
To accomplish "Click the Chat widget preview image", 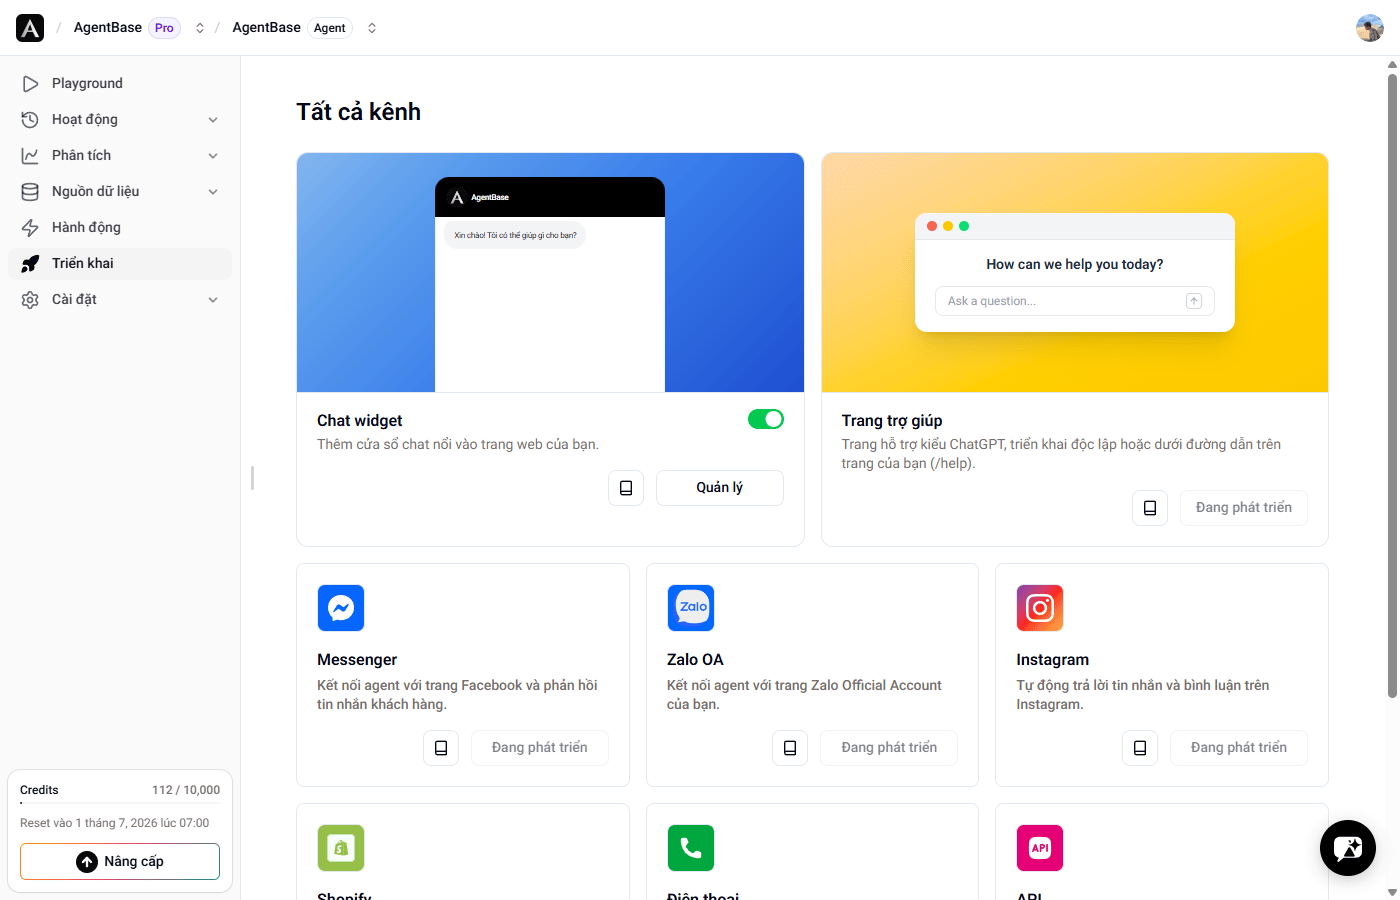I will point(551,273).
